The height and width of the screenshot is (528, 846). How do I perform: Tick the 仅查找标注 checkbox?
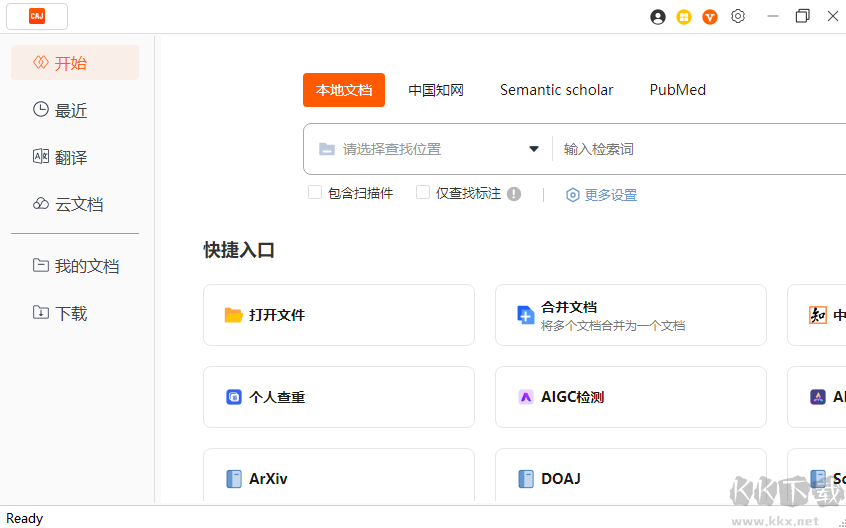[422, 193]
